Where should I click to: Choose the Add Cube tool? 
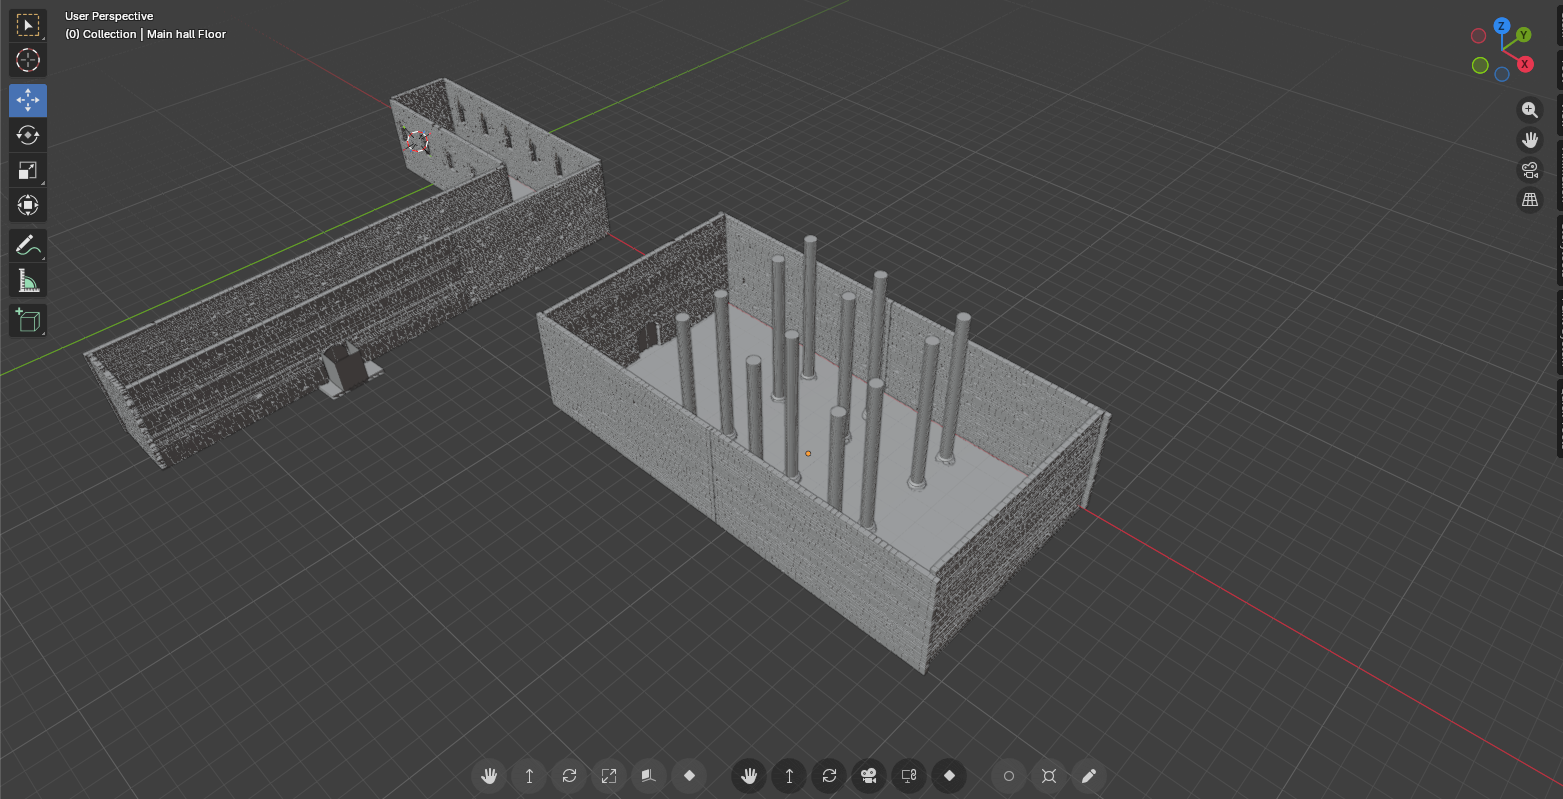(28, 320)
